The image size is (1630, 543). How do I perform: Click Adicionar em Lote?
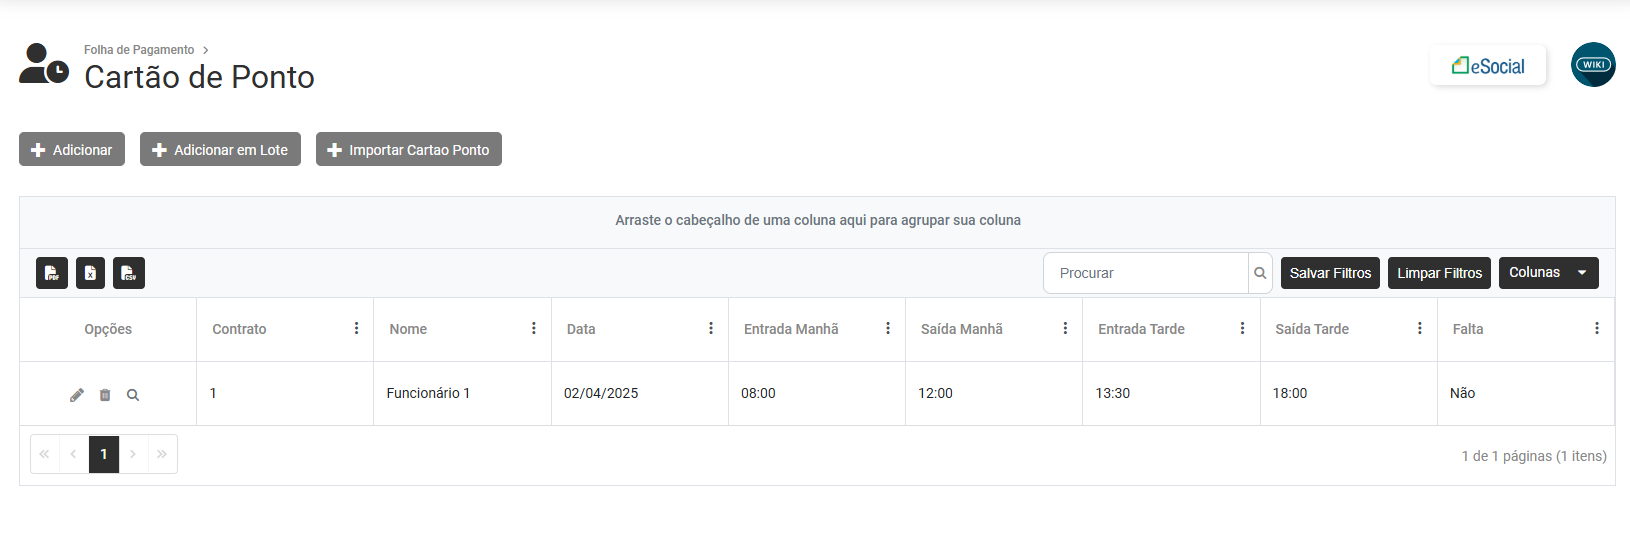click(220, 150)
